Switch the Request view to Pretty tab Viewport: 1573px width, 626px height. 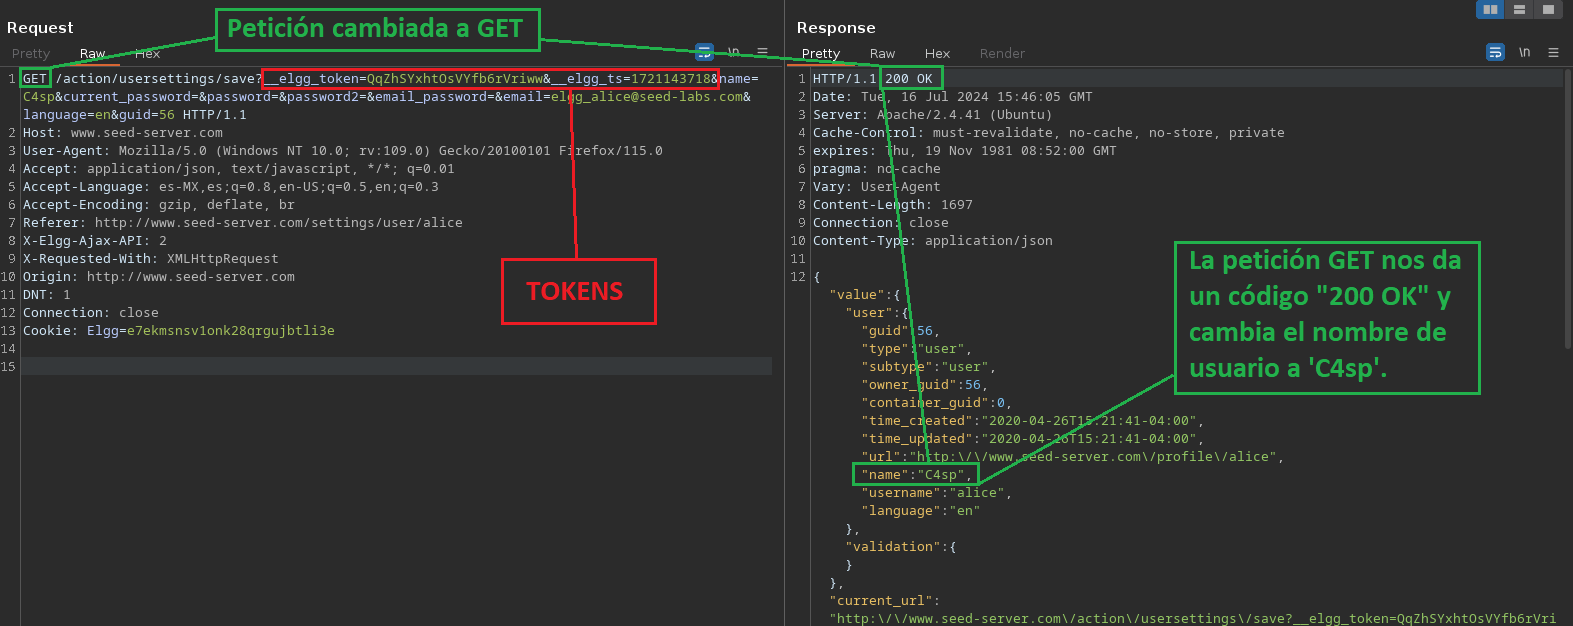(31, 54)
